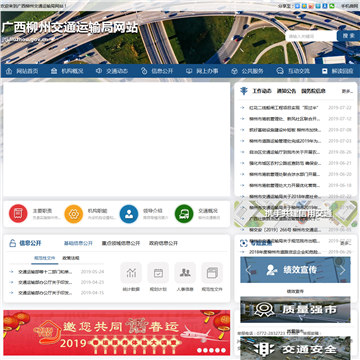360x360 pixels.
Task: Open 网上办事 in the navigation bar
Action: pyautogui.click(x=207, y=71)
